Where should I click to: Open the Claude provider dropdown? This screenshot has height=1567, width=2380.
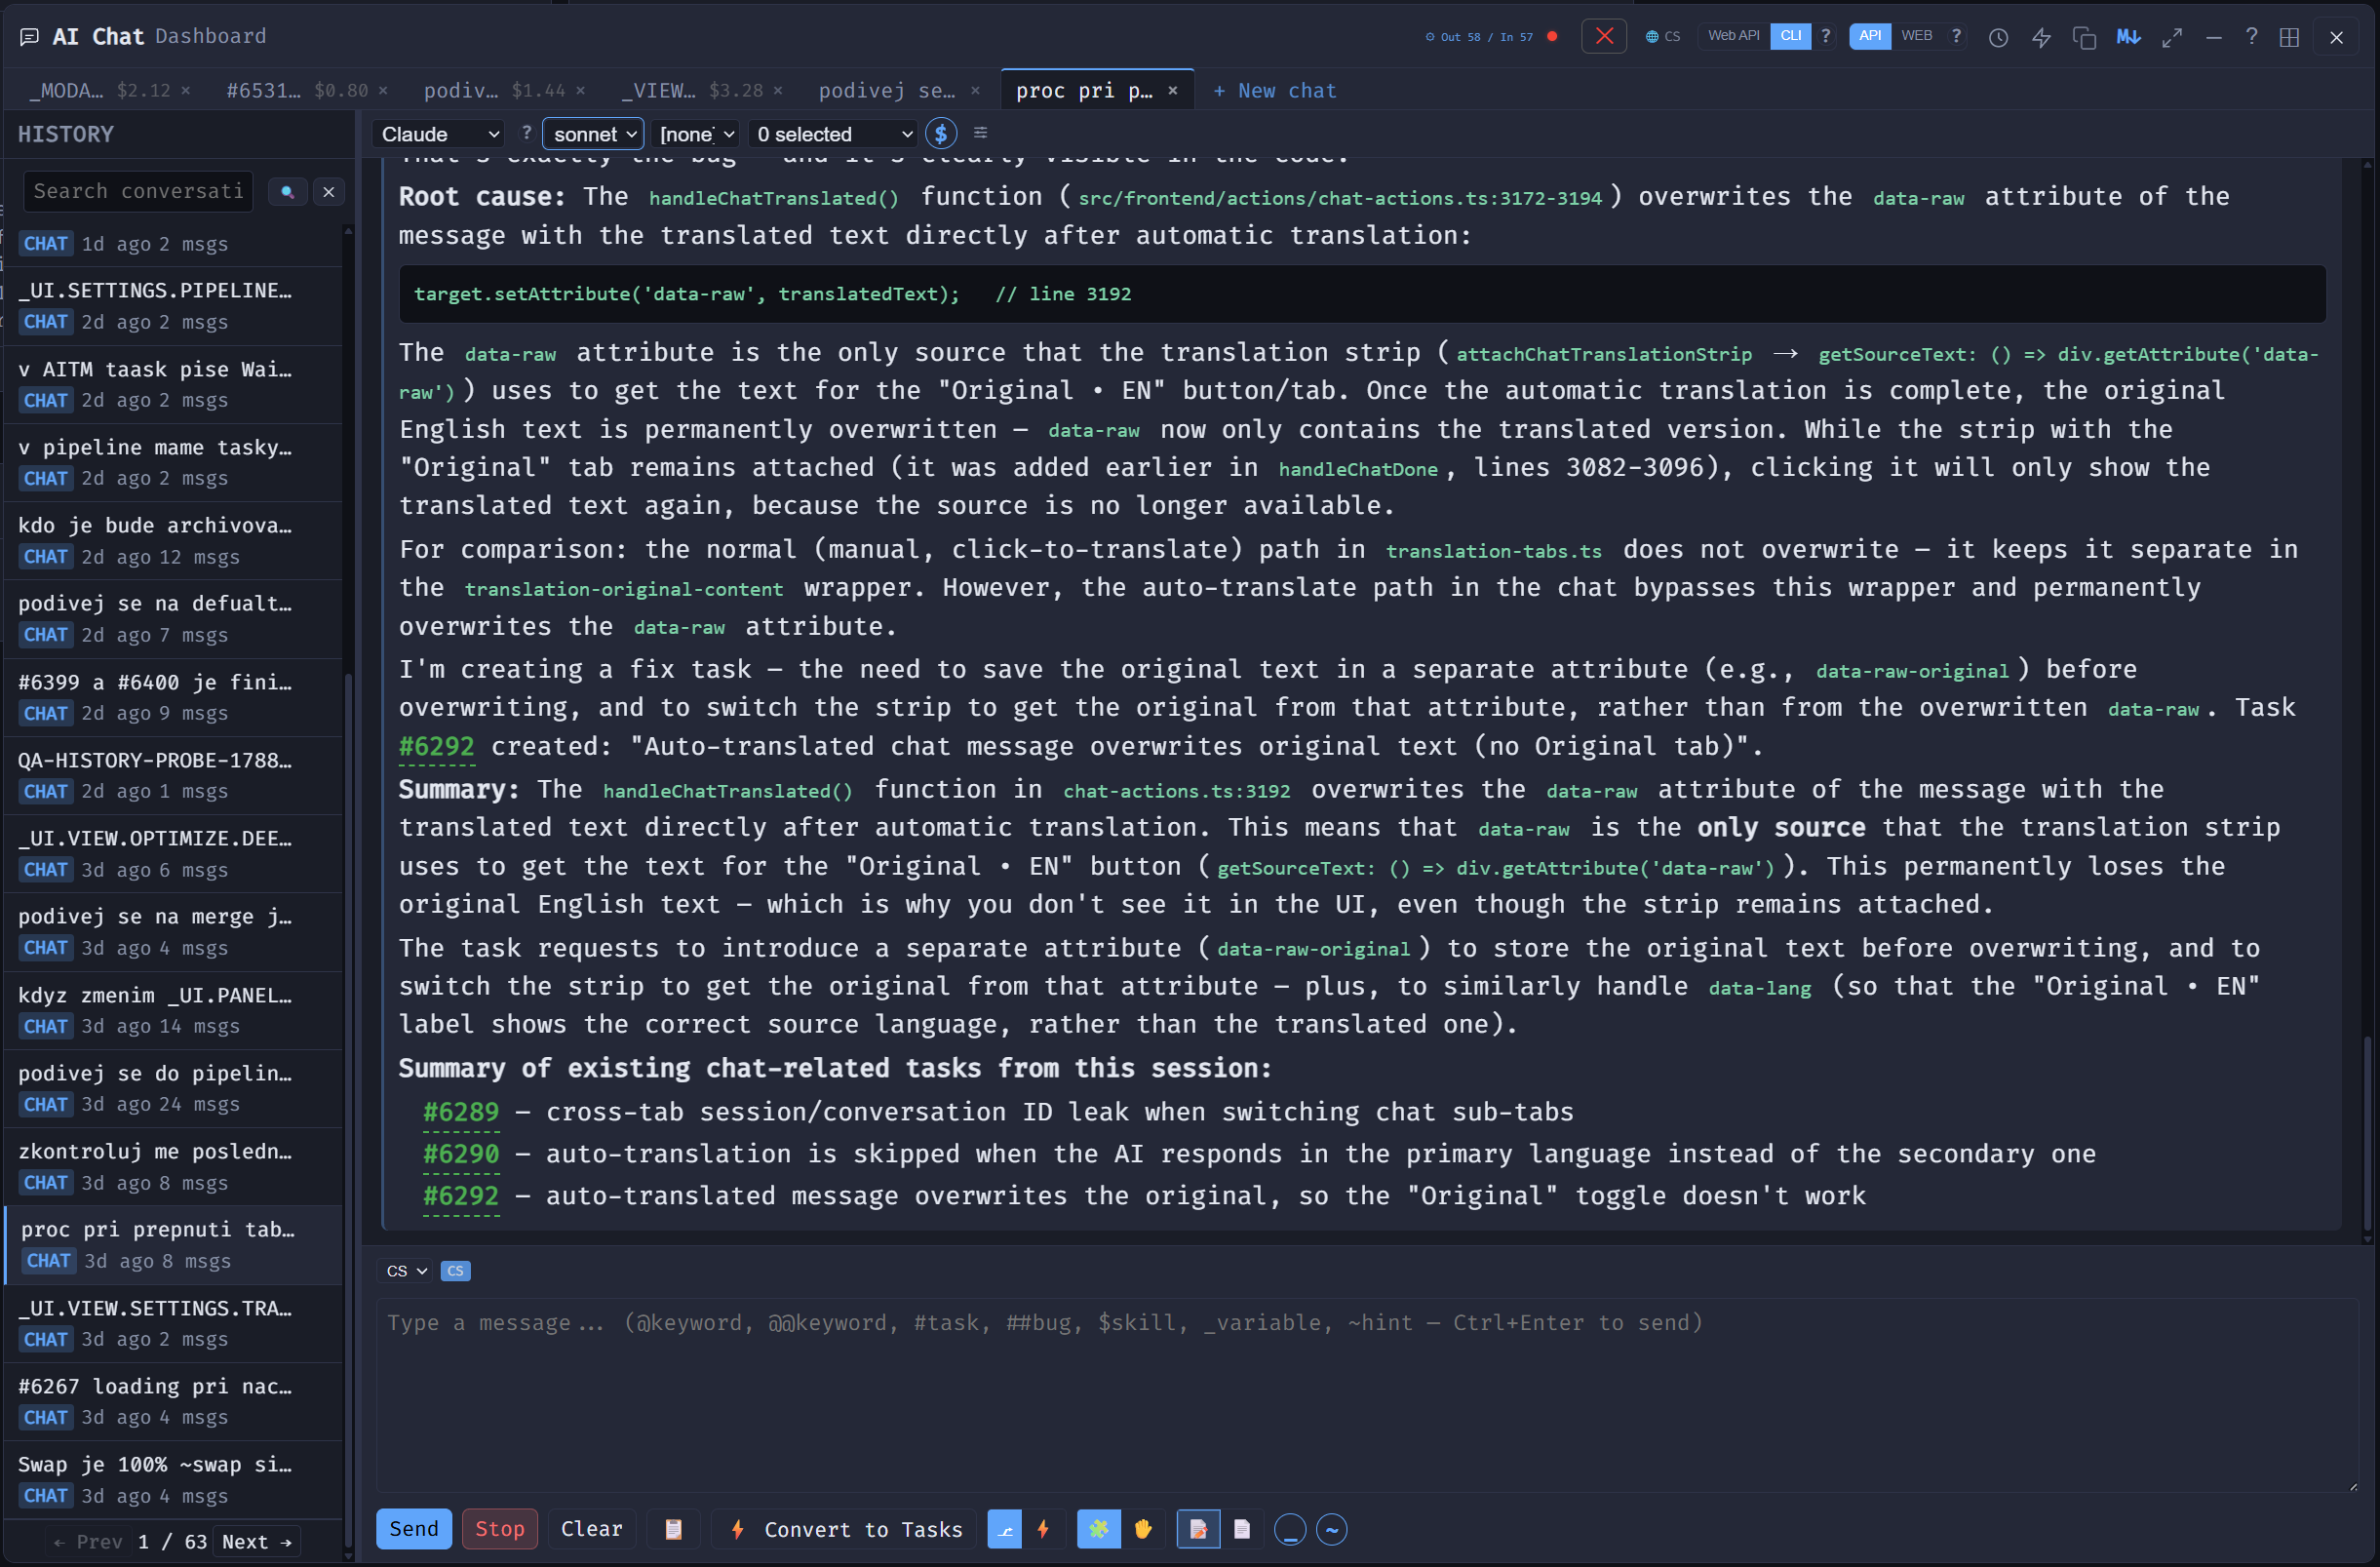click(439, 133)
